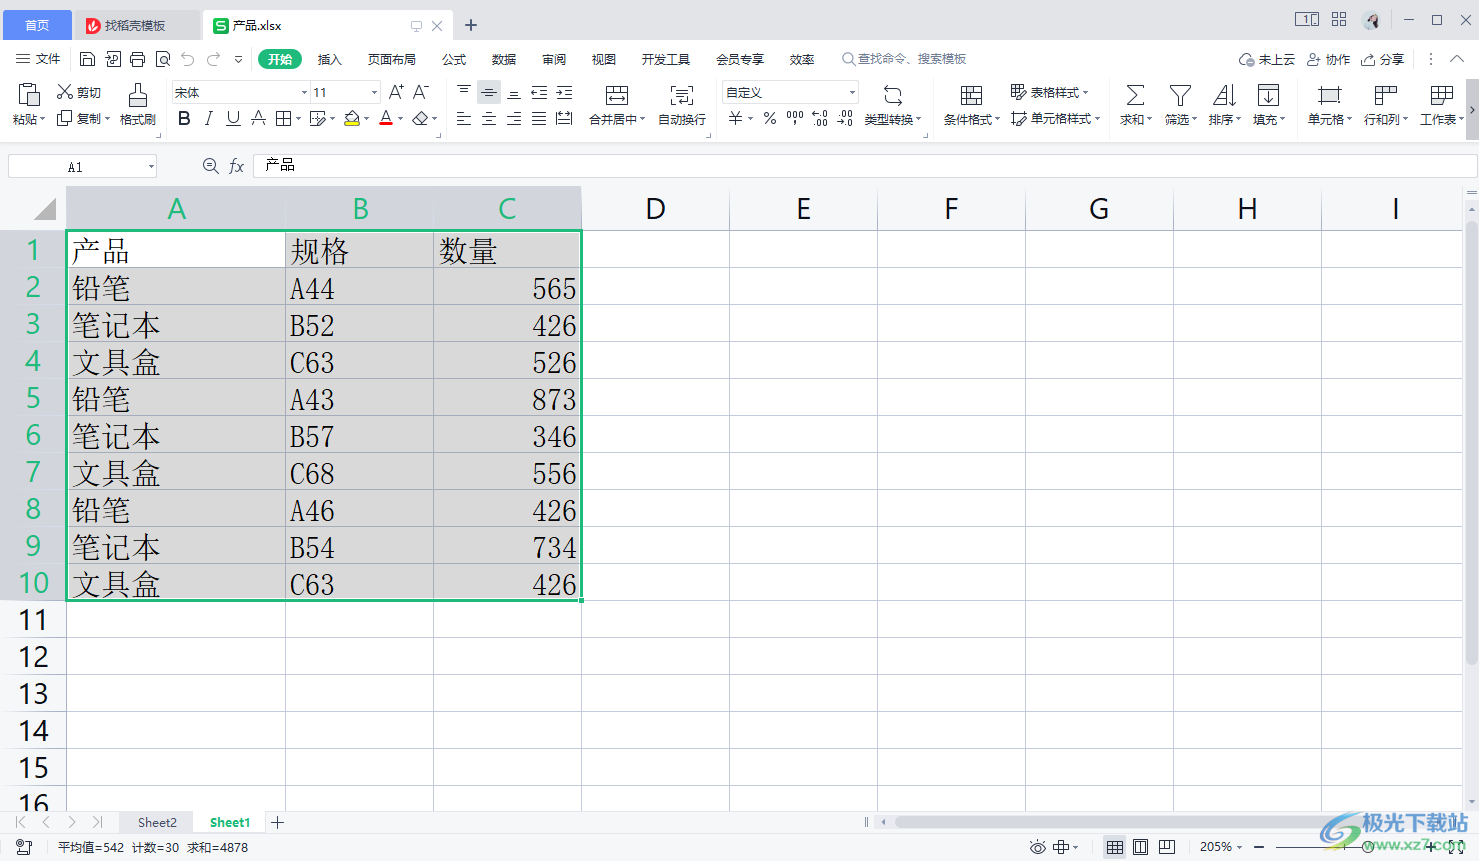The height and width of the screenshot is (861, 1479).
Task: Open the font name dropdown (宋体)
Action: [x=305, y=92]
